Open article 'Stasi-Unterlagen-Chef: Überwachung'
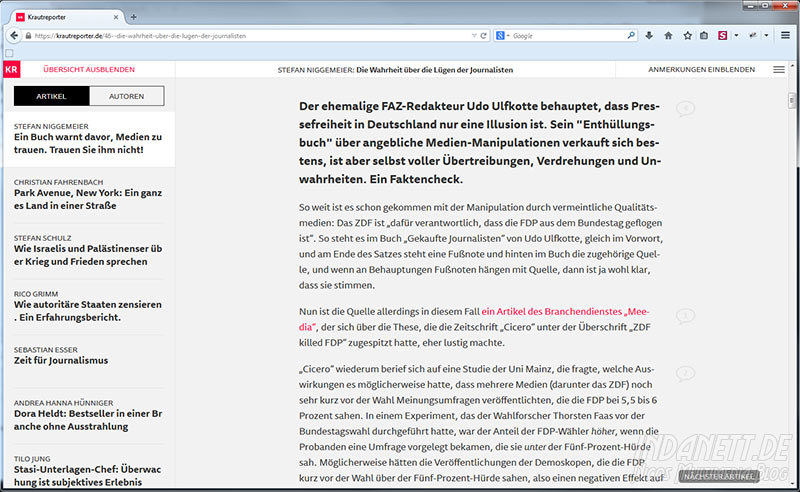The height and width of the screenshot is (492, 800). point(88,475)
